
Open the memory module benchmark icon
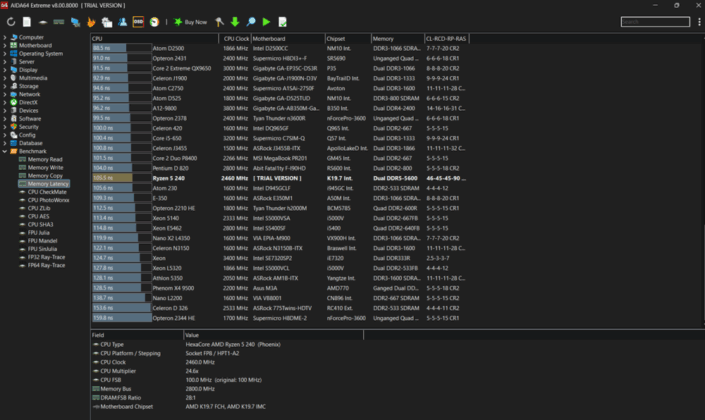58,22
